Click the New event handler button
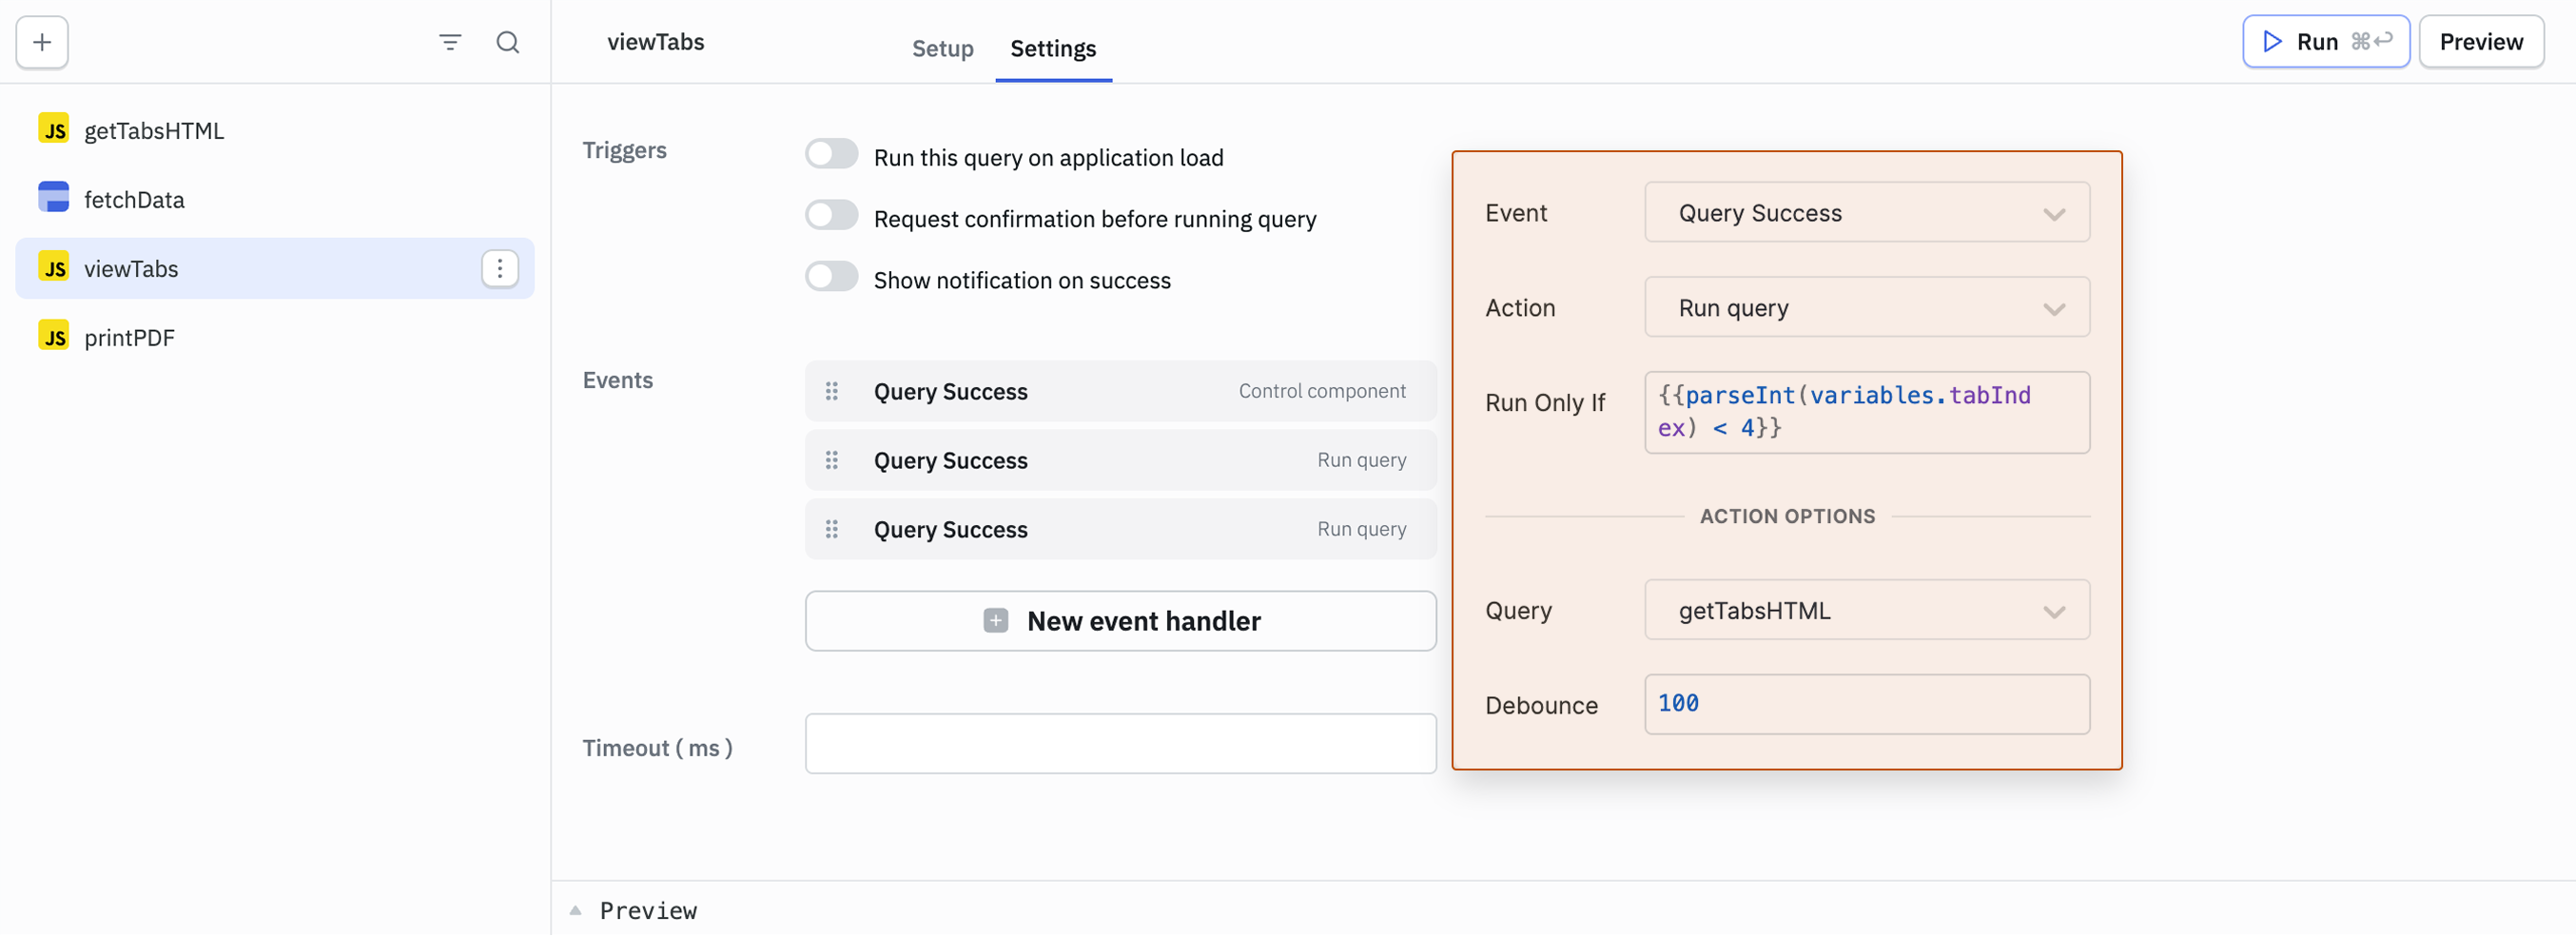This screenshot has width=2576, height=936. pyautogui.click(x=1120, y=621)
